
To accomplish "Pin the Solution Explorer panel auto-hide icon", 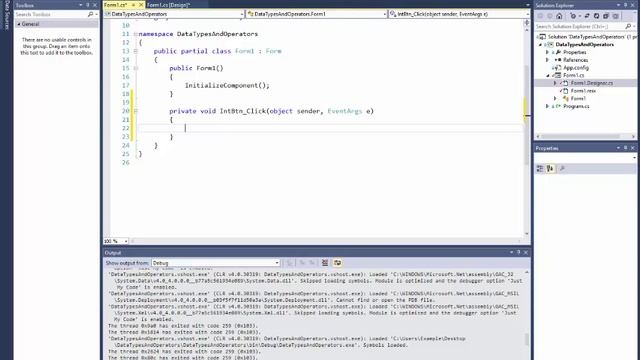I will [x=625, y=5].
